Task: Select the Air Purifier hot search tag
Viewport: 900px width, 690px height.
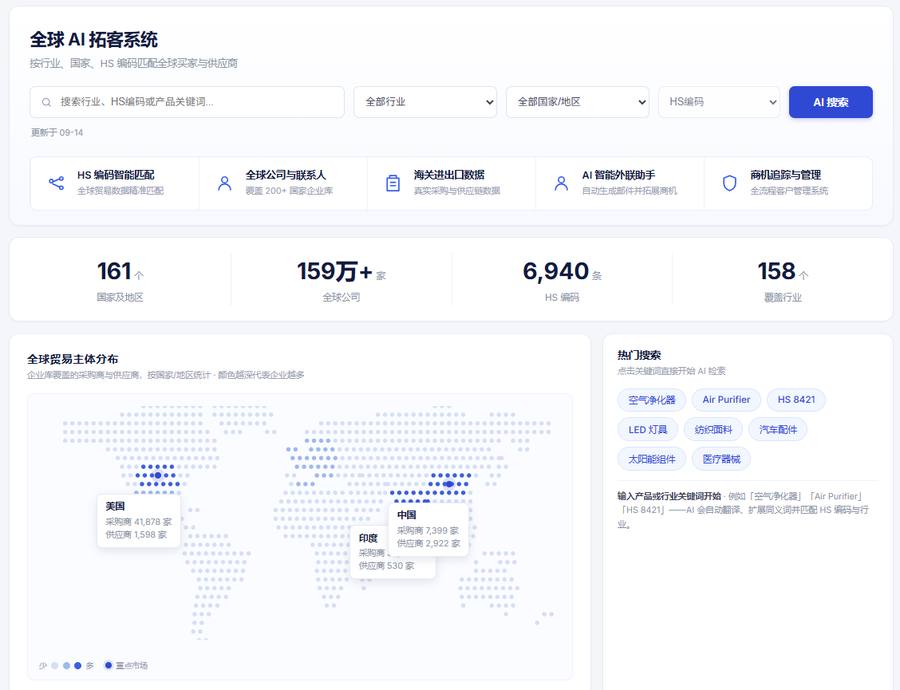Action: [x=726, y=400]
